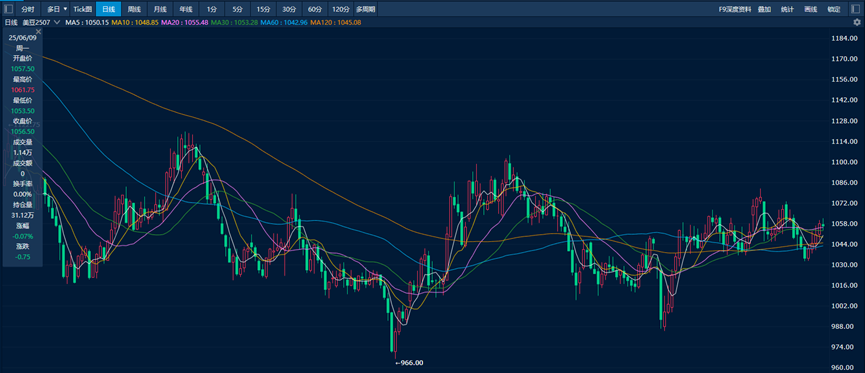This screenshot has width=865, height=373.
Task: Choose the 5分 minute interval
Action: (237, 9)
